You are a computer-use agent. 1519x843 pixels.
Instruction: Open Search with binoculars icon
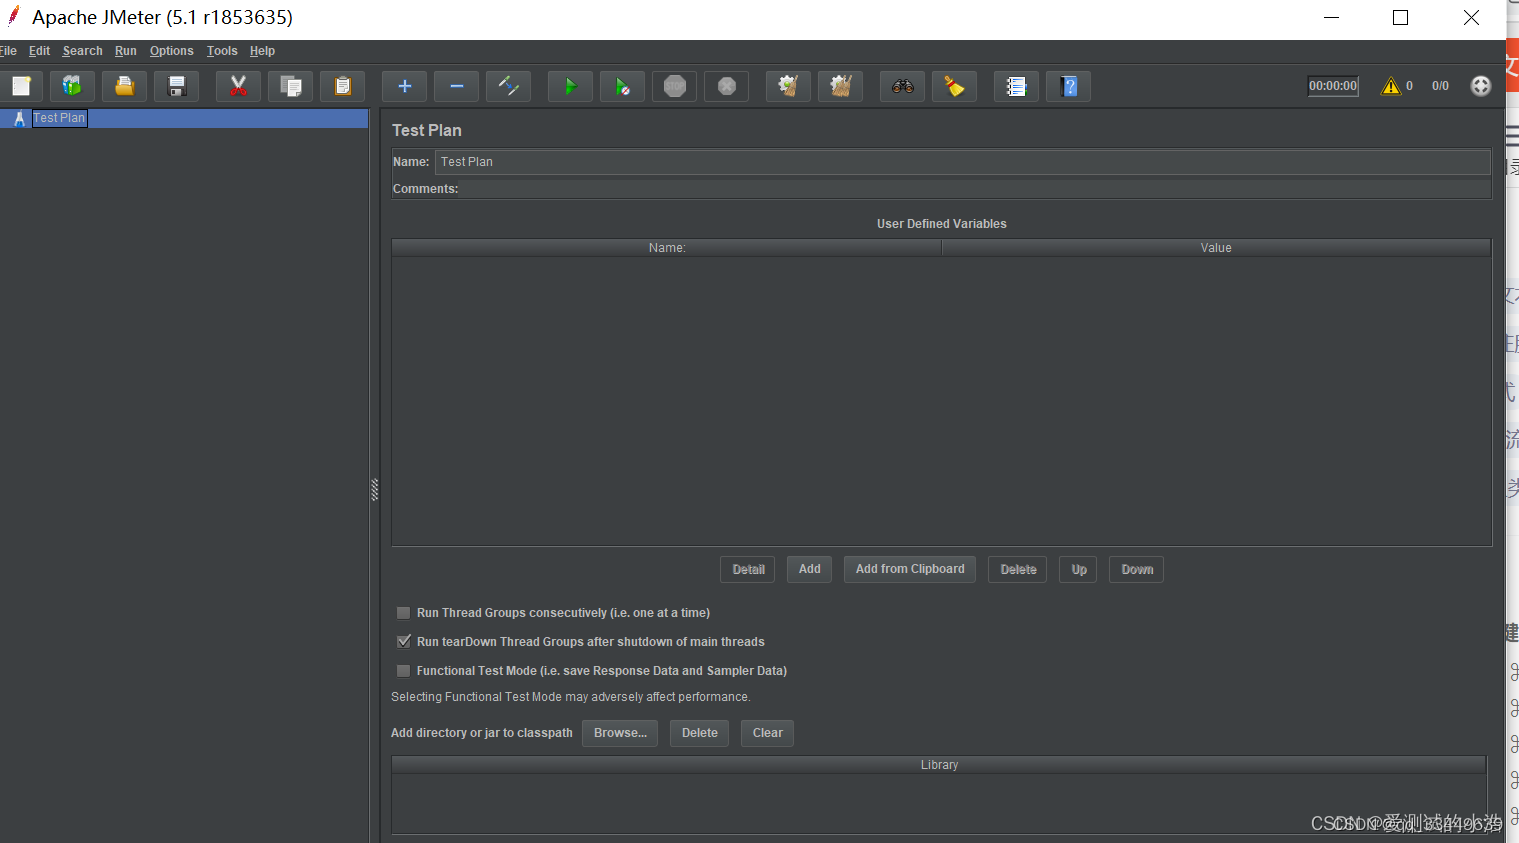point(902,86)
